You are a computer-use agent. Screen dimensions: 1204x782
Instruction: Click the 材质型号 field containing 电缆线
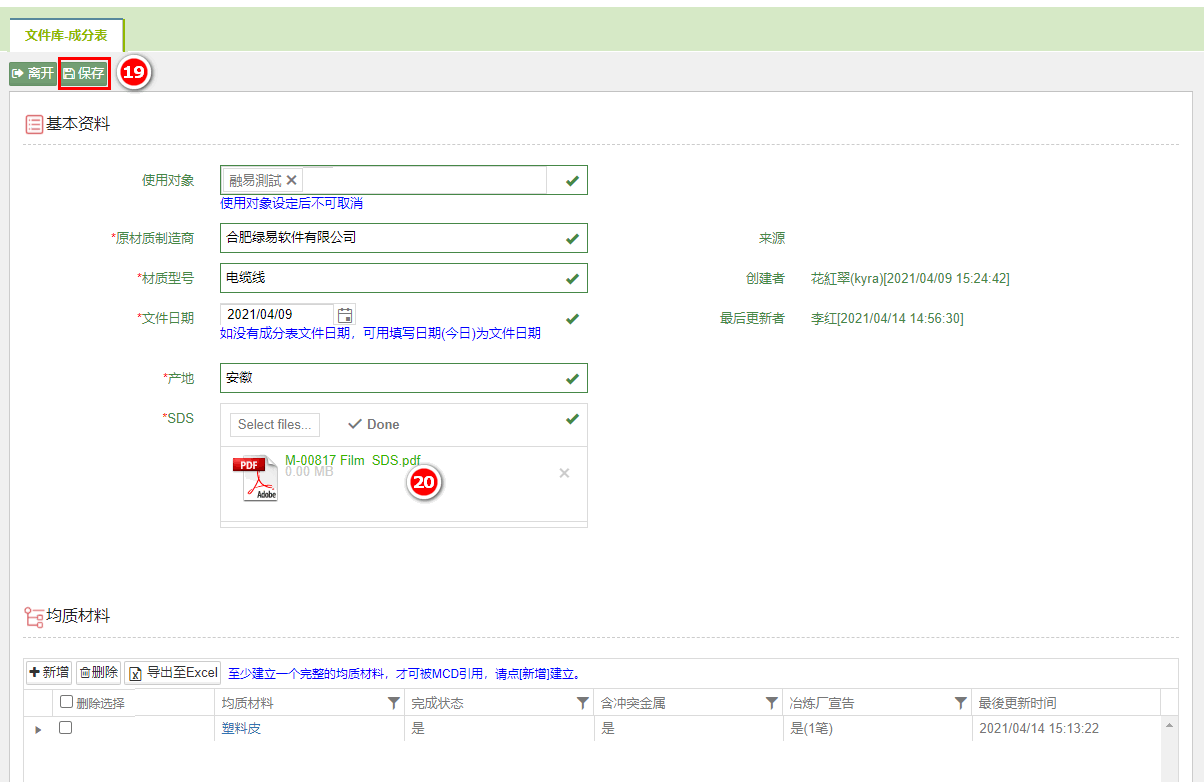(x=403, y=278)
